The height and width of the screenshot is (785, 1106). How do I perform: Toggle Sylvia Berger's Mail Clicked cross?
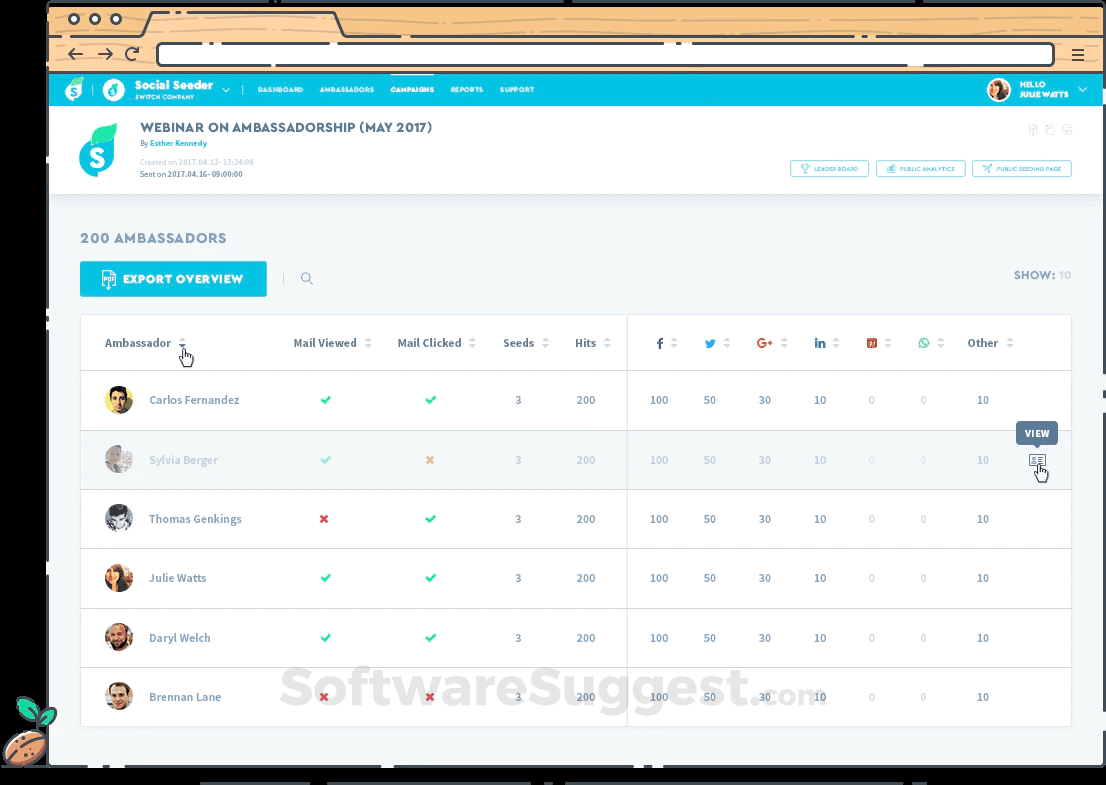click(430, 460)
